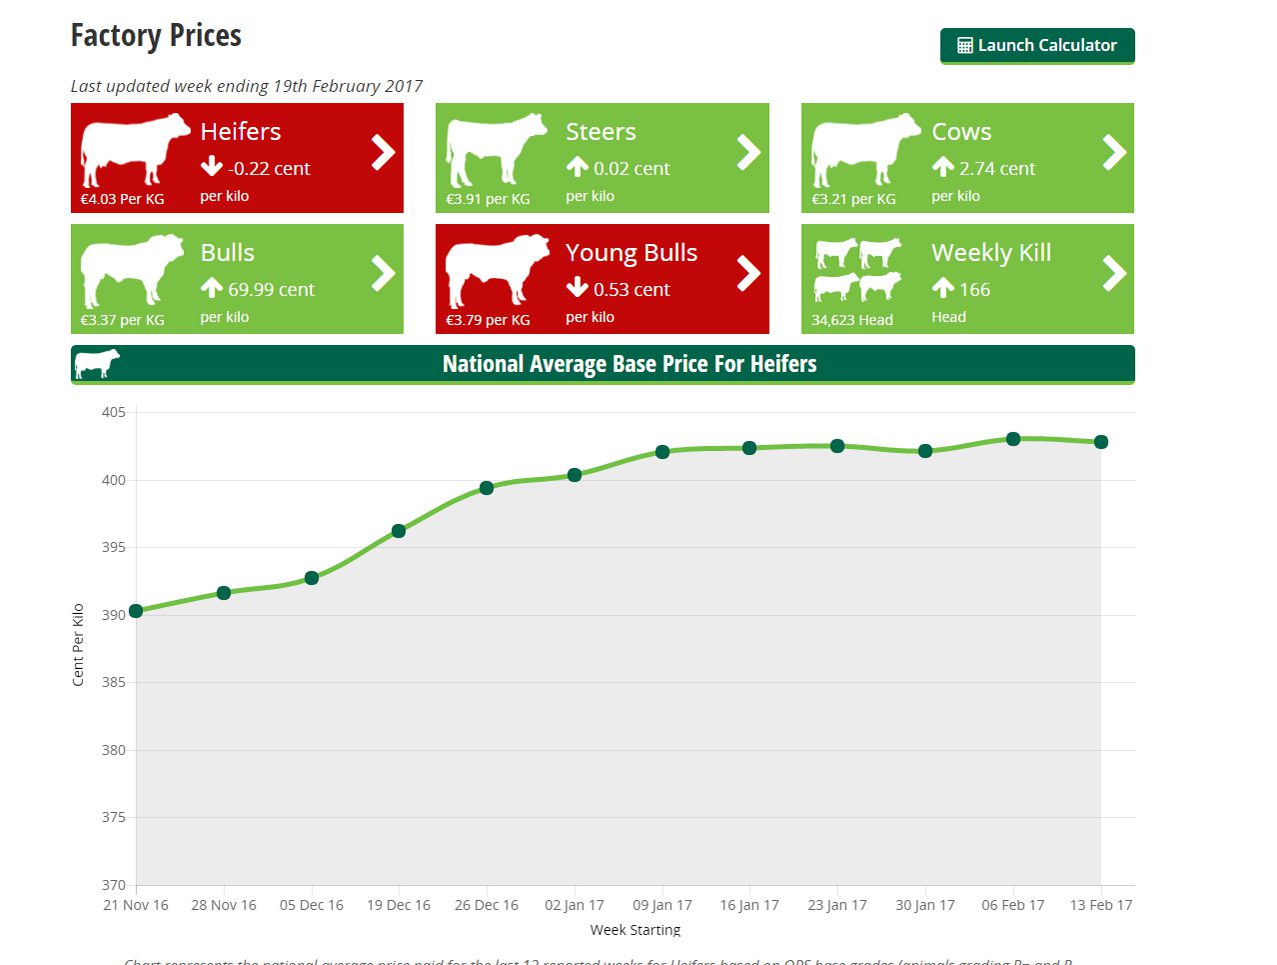Screen dimensions: 1277x965
Task: Click the Steers animal silhouette icon
Action: [x=497, y=148]
